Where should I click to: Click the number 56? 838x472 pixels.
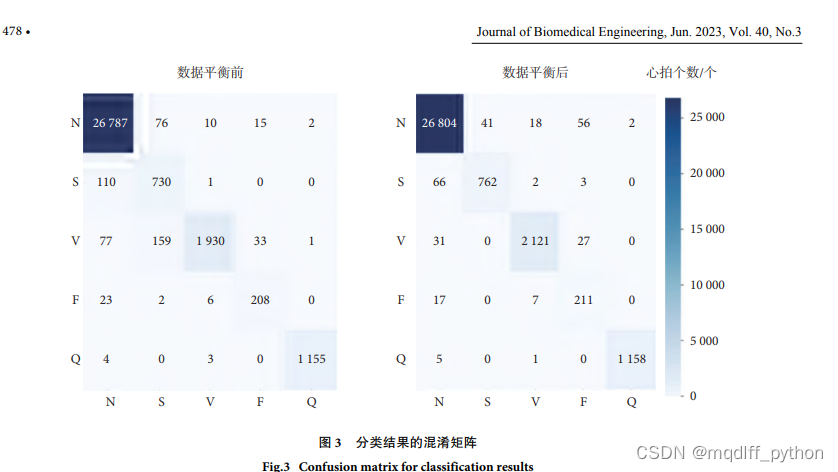coord(584,123)
